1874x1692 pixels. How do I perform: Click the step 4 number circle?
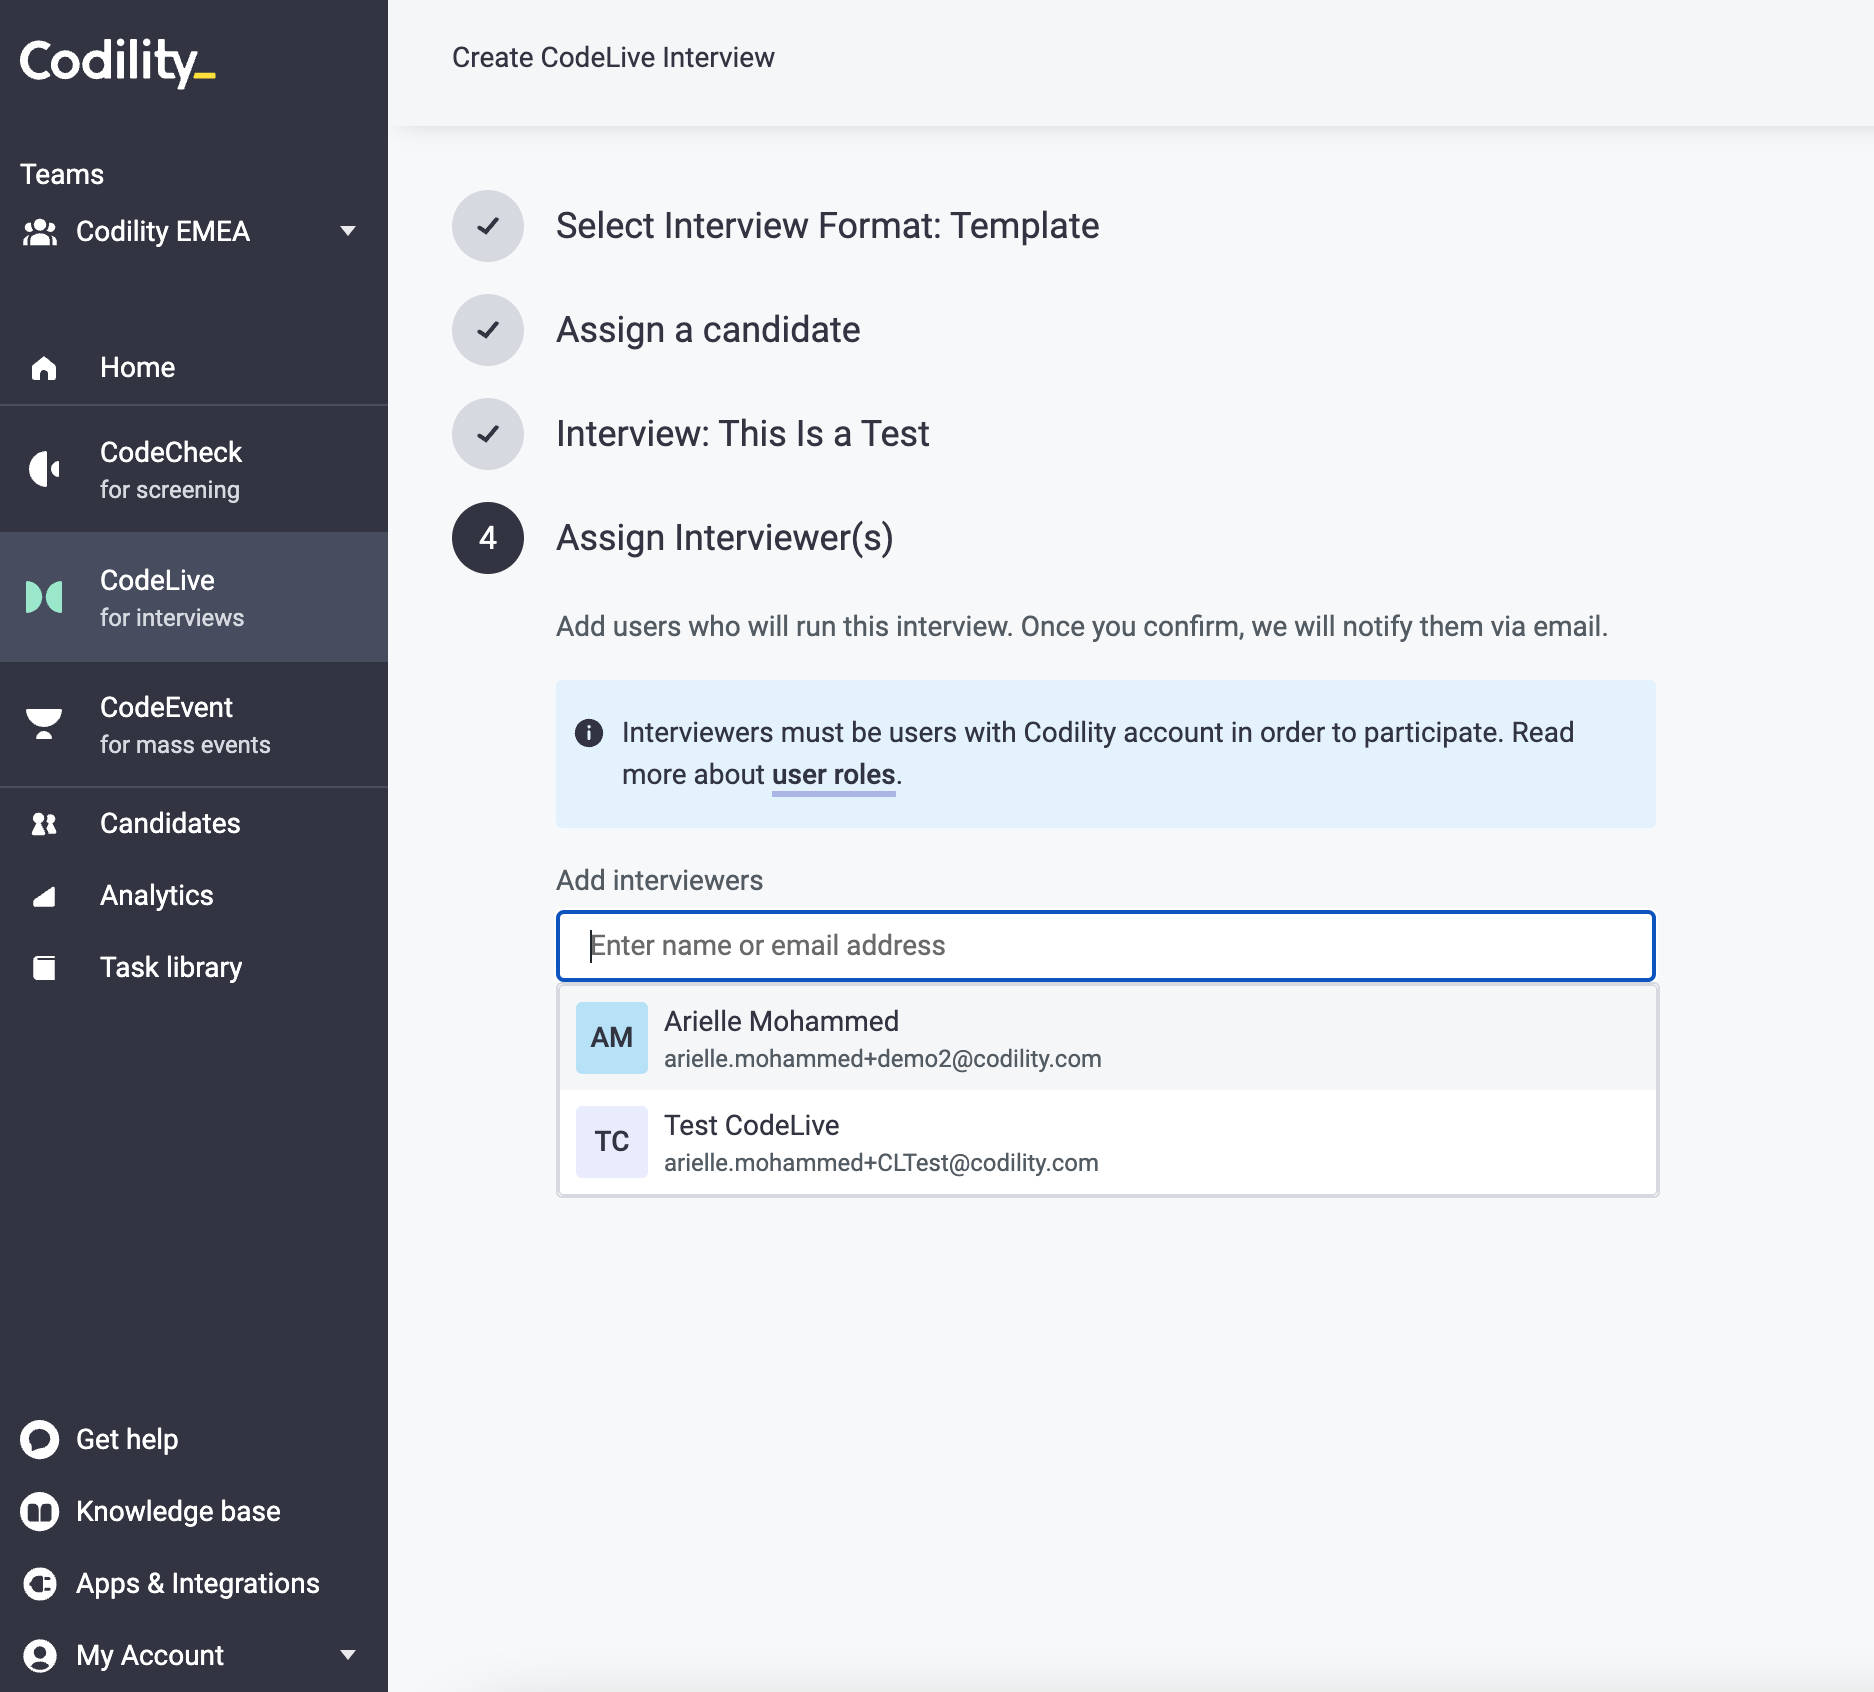pos(488,538)
